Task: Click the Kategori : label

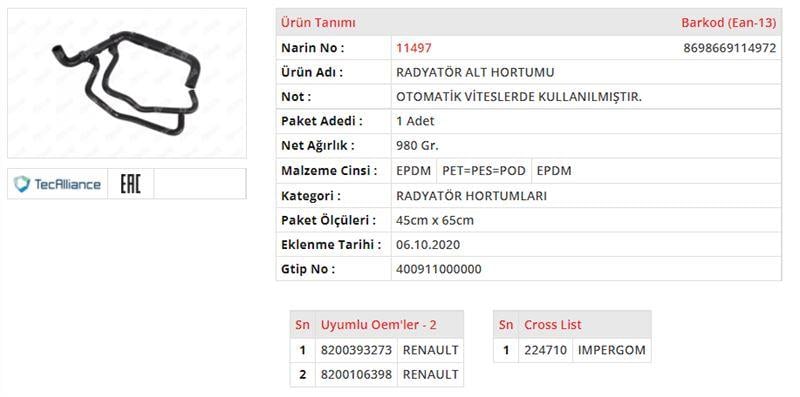Action: click(x=311, y=196)
